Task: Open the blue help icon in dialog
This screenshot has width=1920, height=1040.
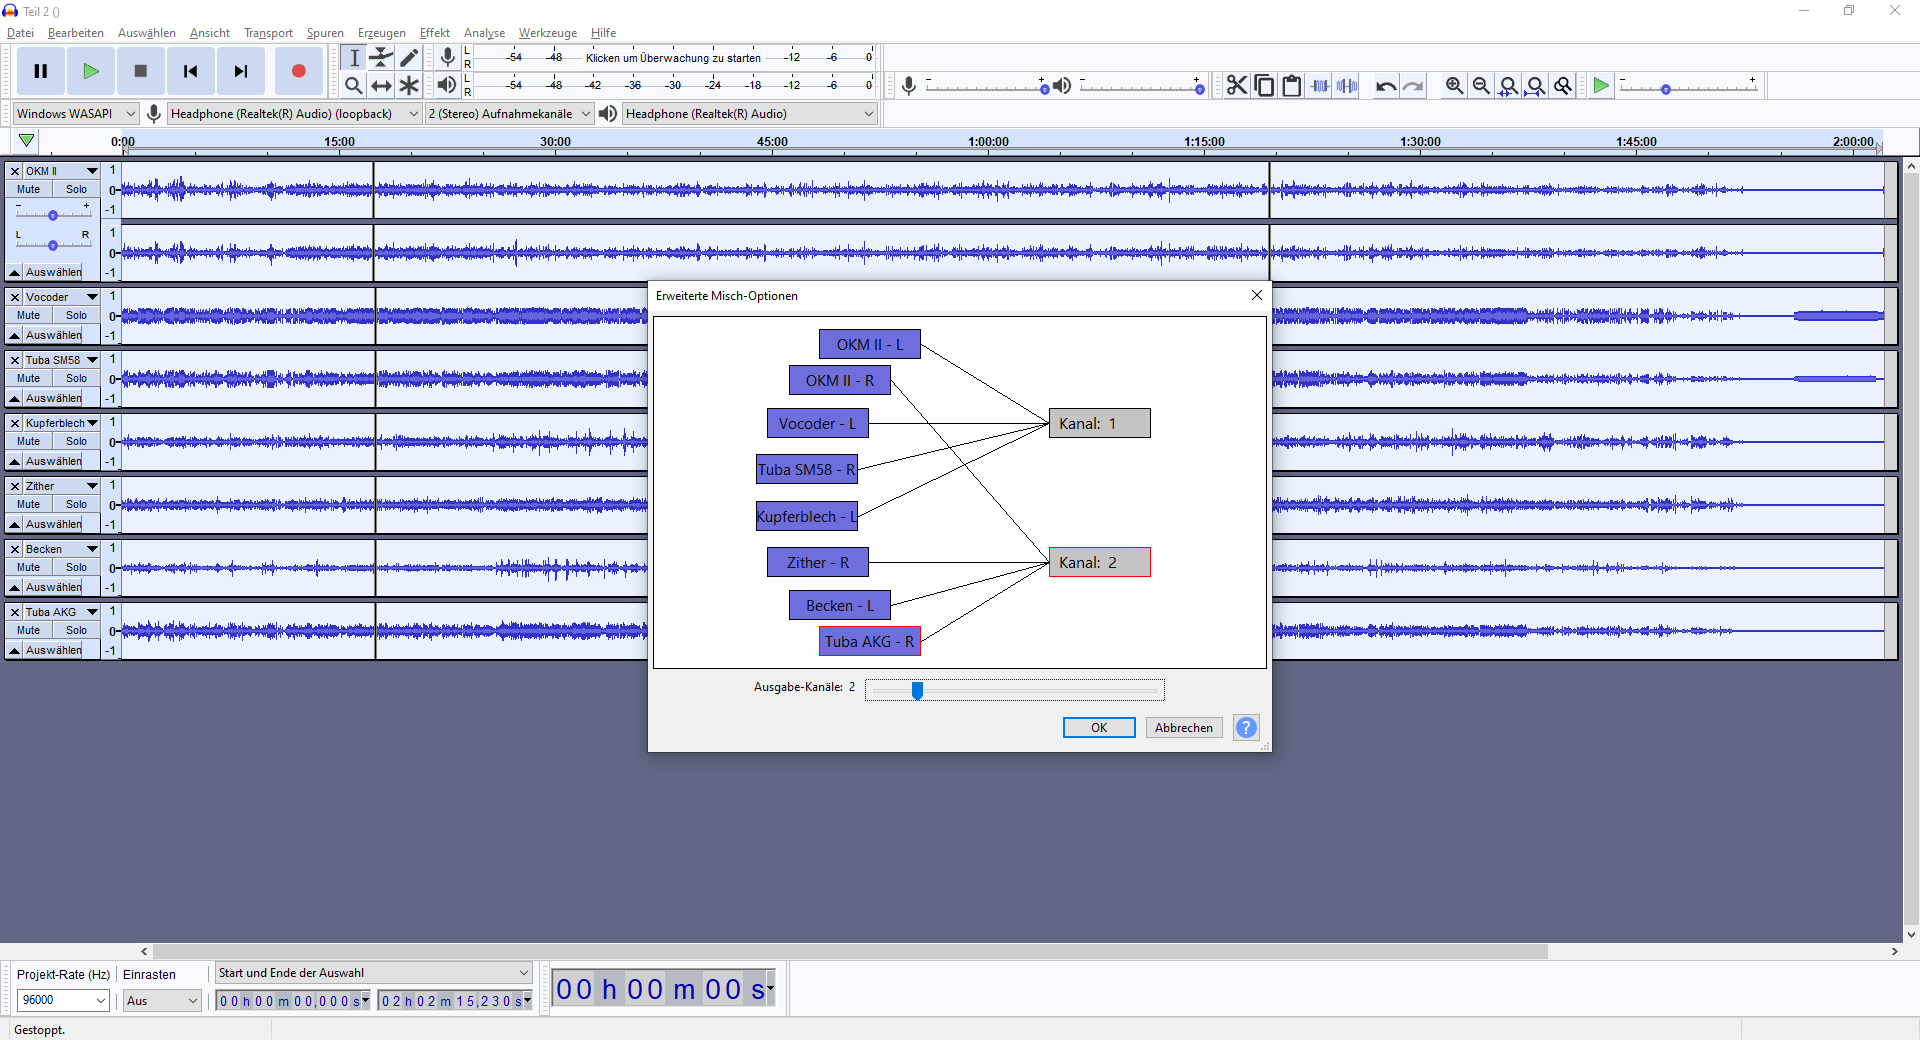Action: pos(1246,728)
